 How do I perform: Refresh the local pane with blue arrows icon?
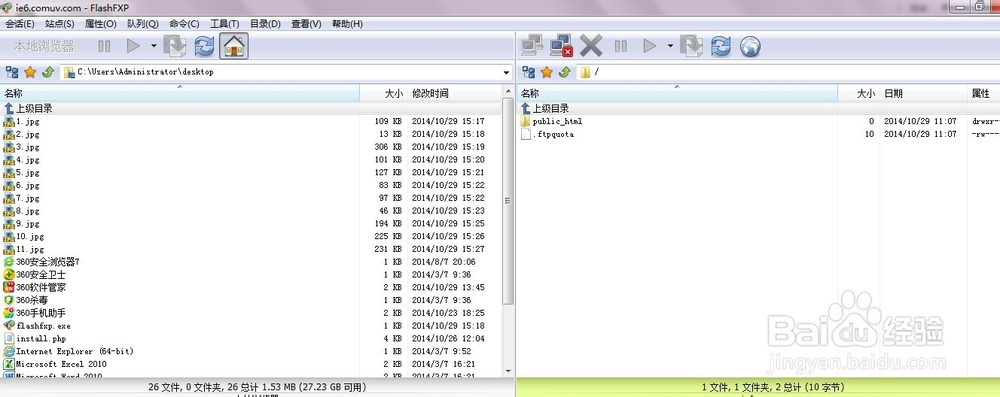pos(204,46)
